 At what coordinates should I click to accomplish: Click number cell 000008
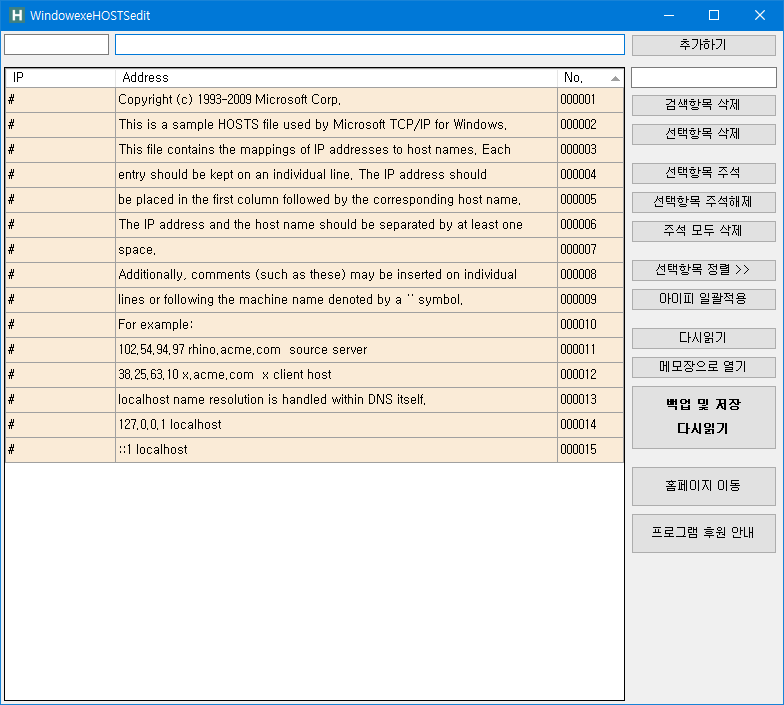click(590, 275)
